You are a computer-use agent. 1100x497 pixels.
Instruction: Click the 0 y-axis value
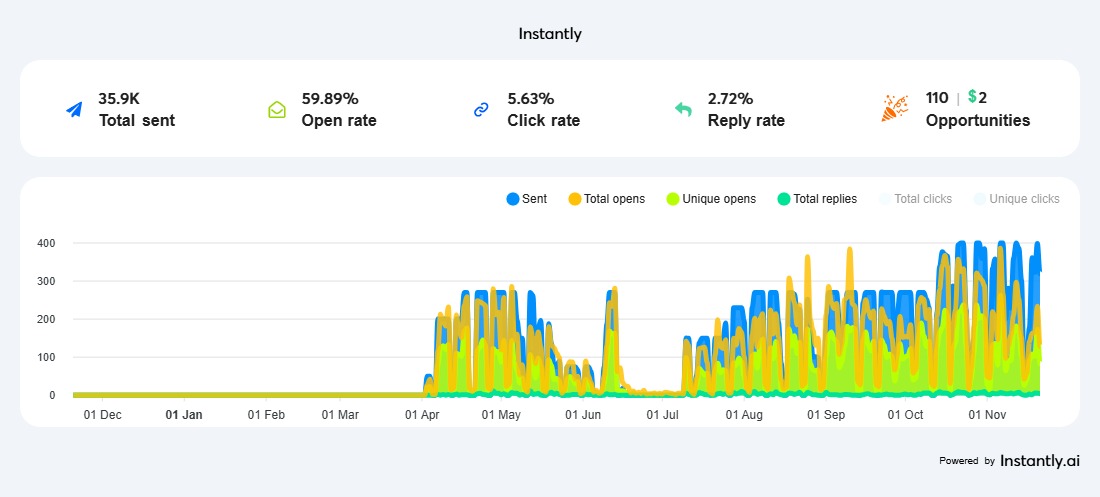tap(53, 395)
